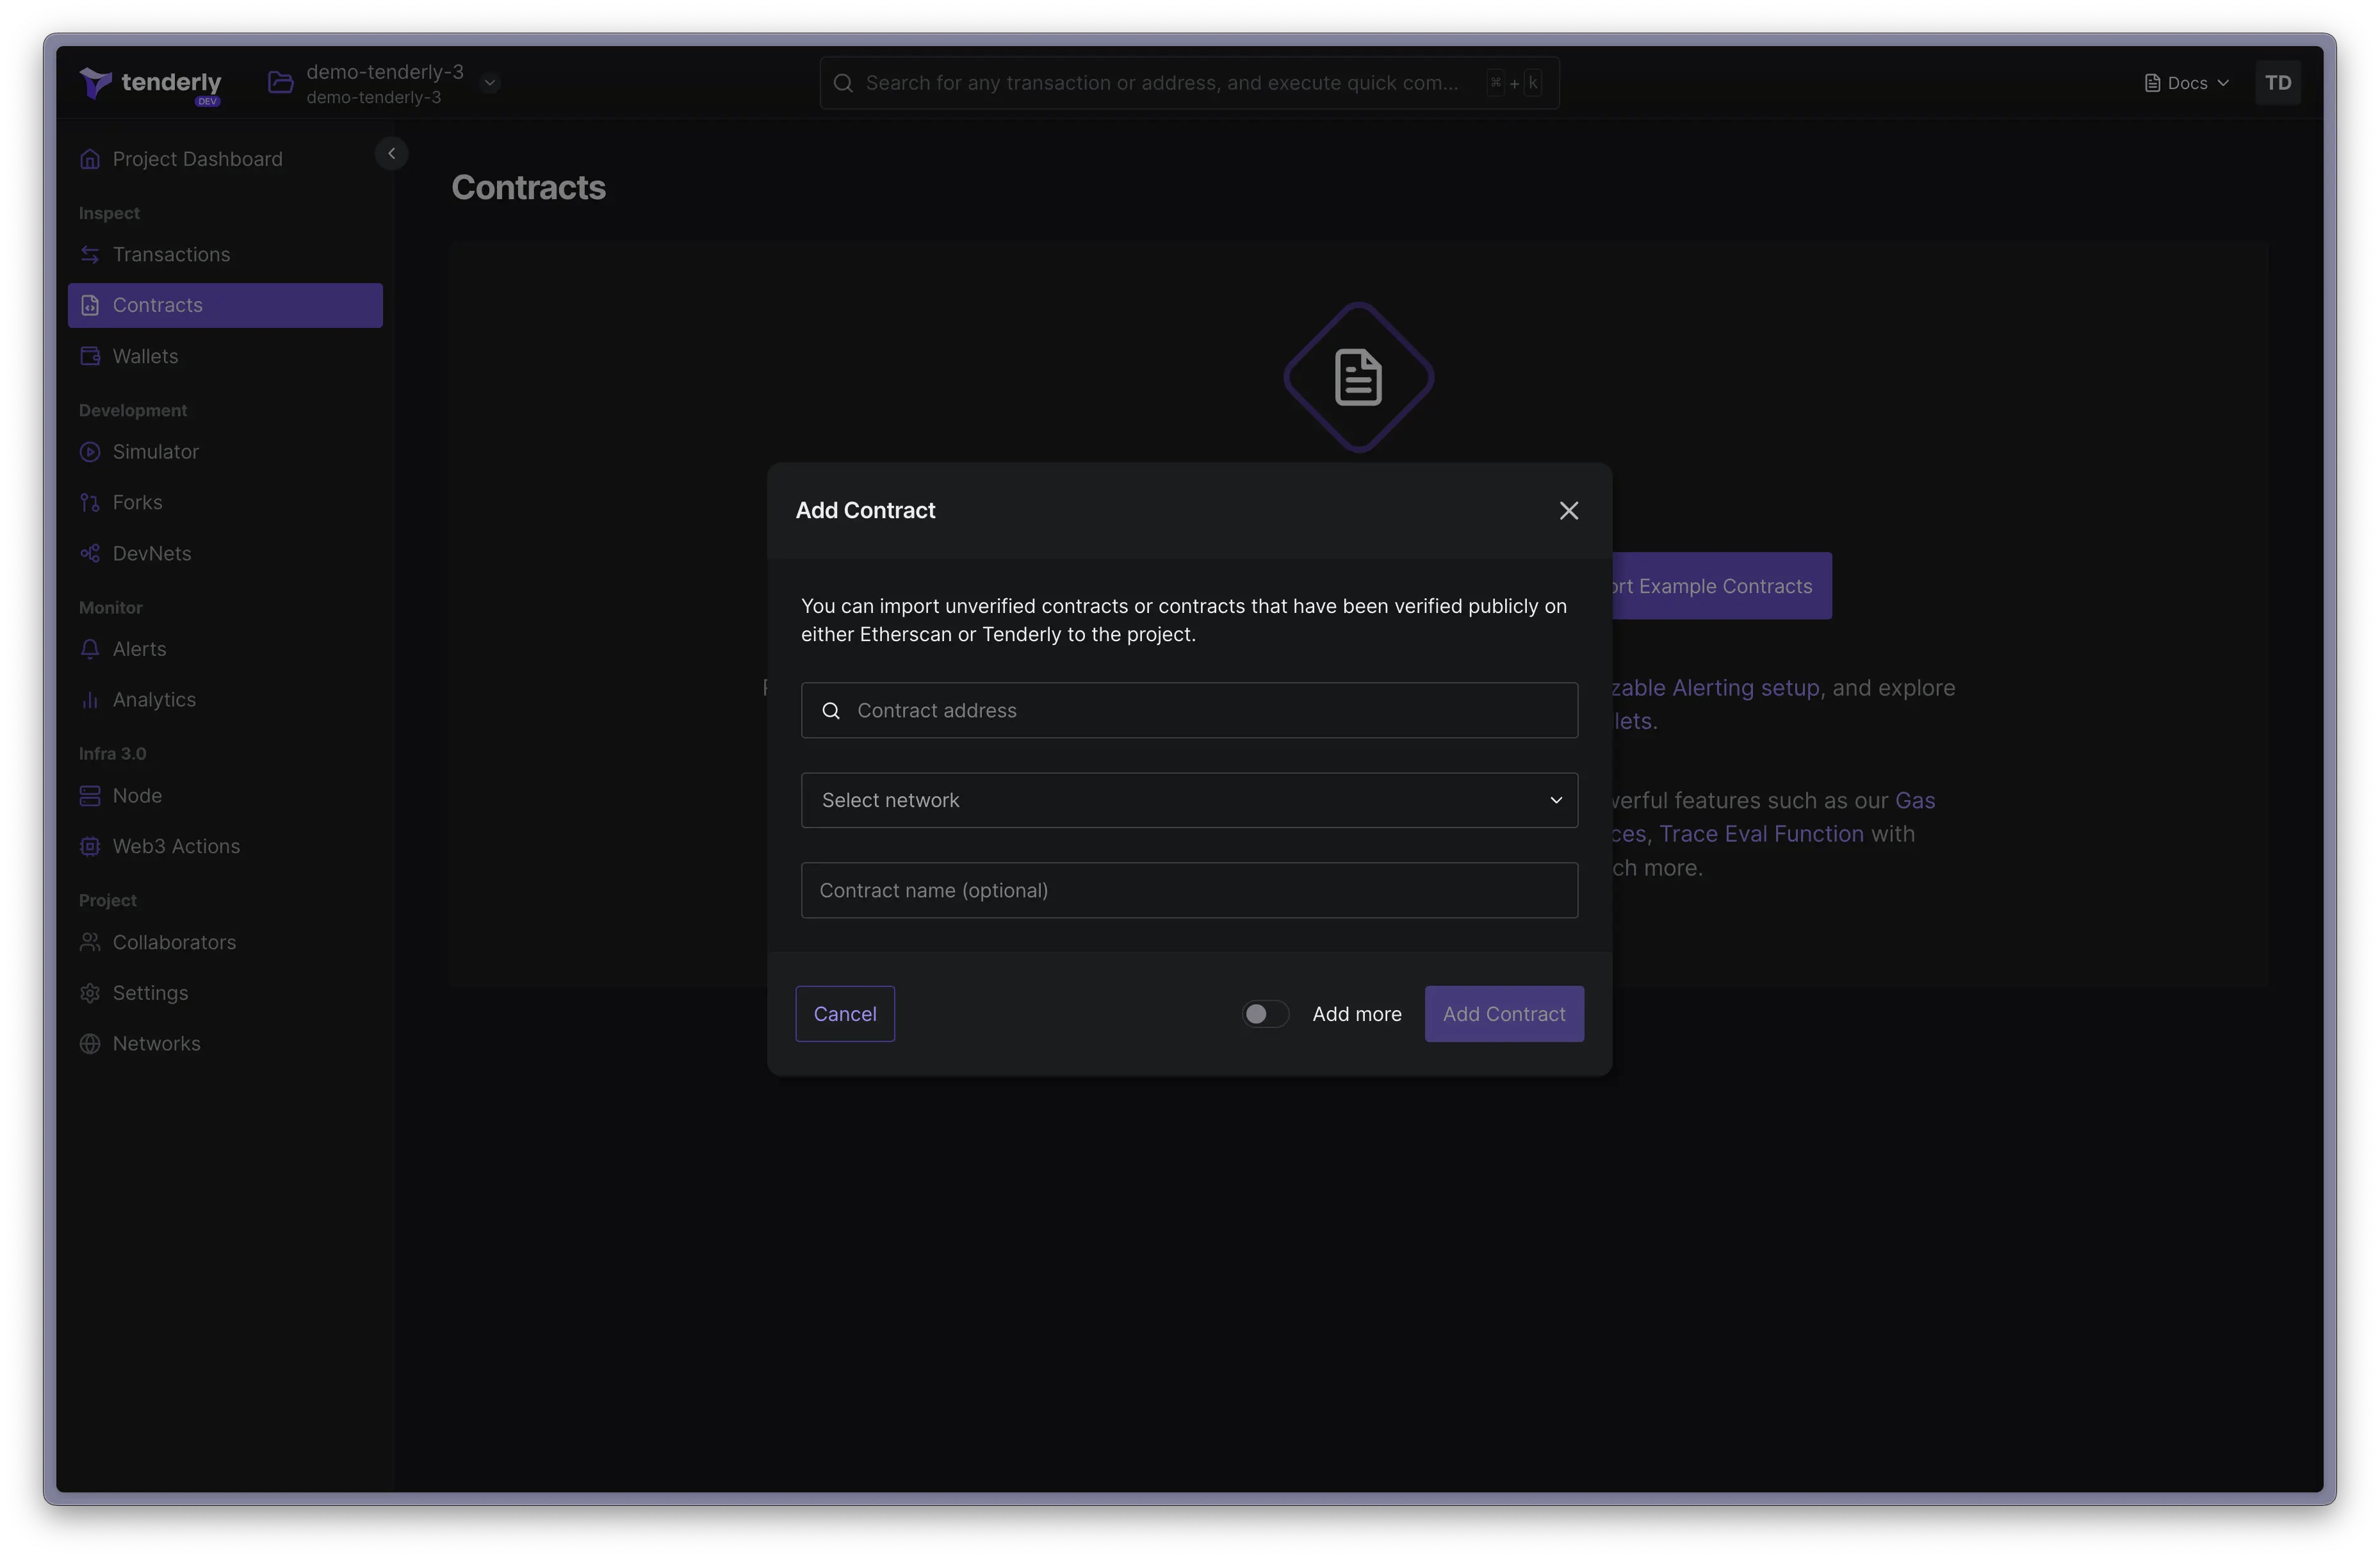This screenshot has height=1559, width=2380.
Task: Click the Simulator play icon
Action: [90, 451]
